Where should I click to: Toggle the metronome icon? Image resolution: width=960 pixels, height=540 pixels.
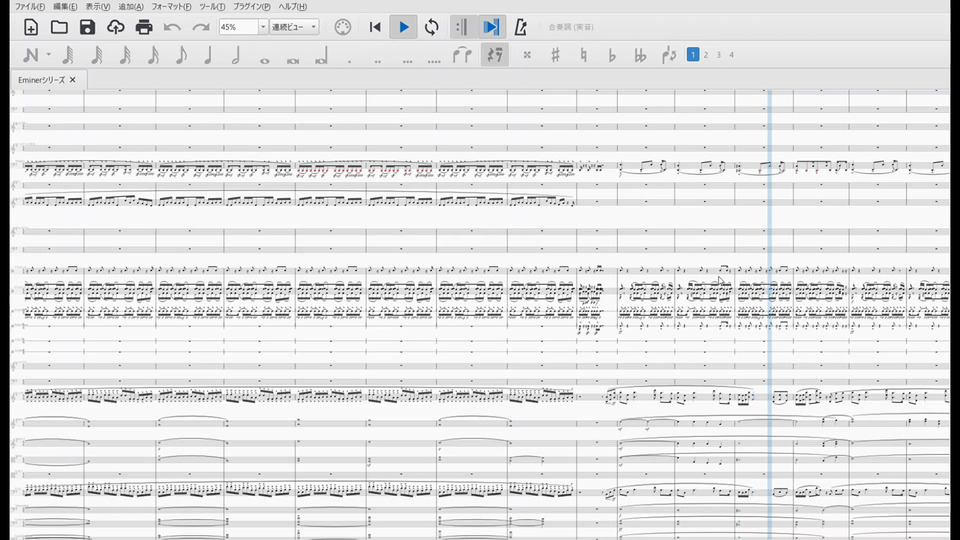click(x=520, y=27)
